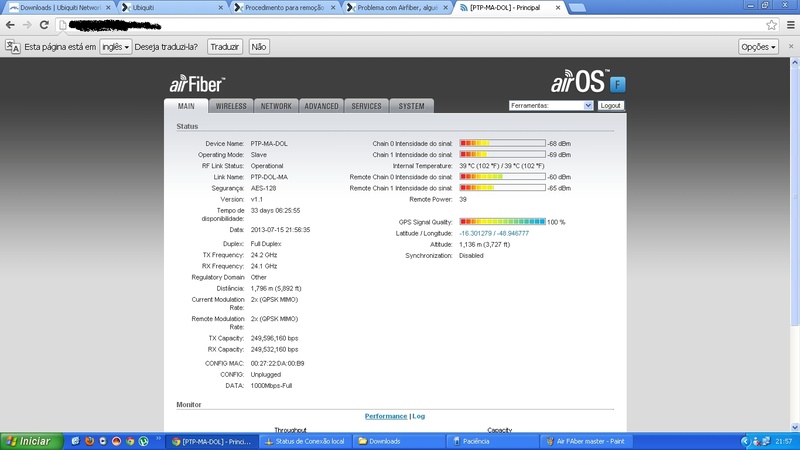Switch to Procedimento para remoção browser tab

[x=284, y=8]
